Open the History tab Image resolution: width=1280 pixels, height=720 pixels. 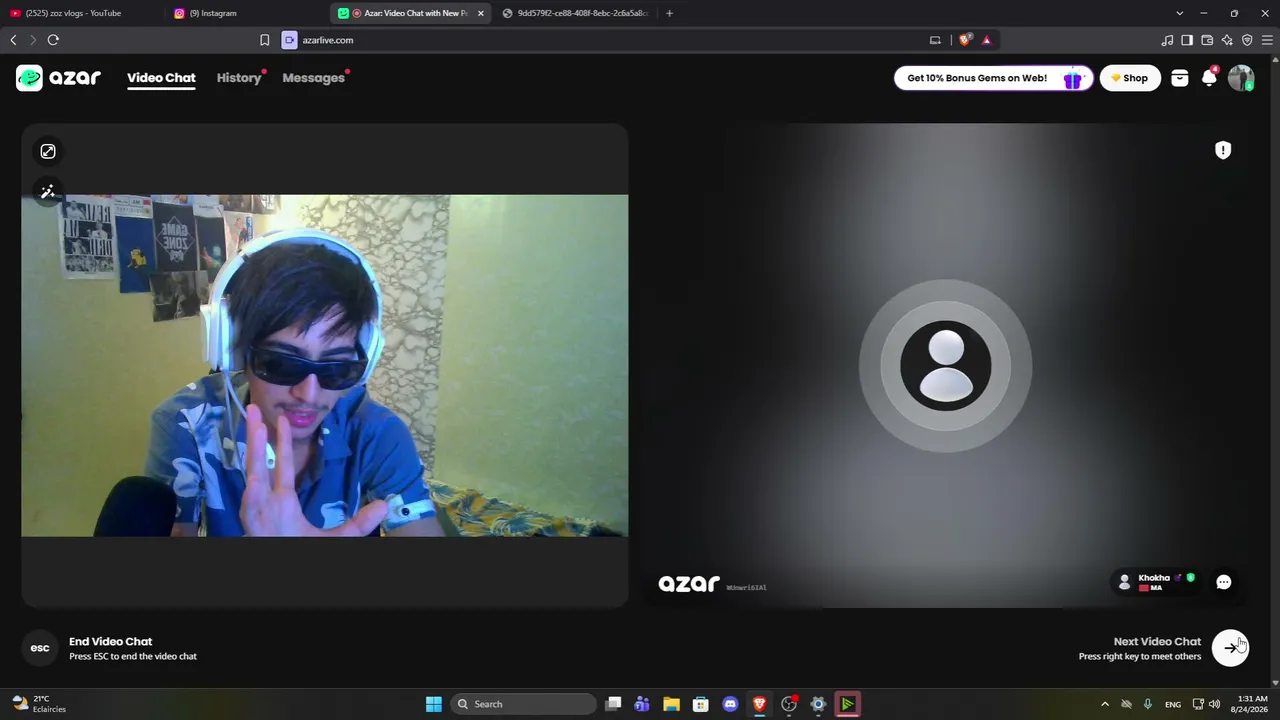pyautogui.click(x=239, y=78)
